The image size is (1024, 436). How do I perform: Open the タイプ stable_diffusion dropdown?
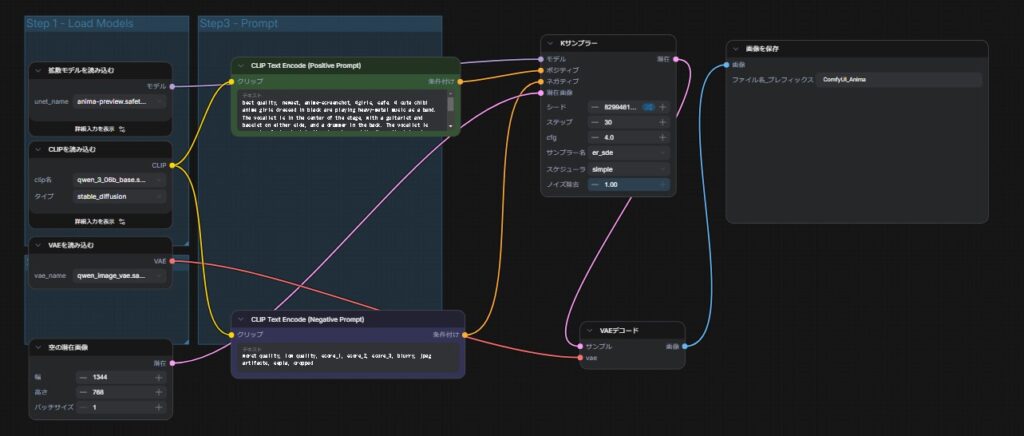[x=122, y=197]
